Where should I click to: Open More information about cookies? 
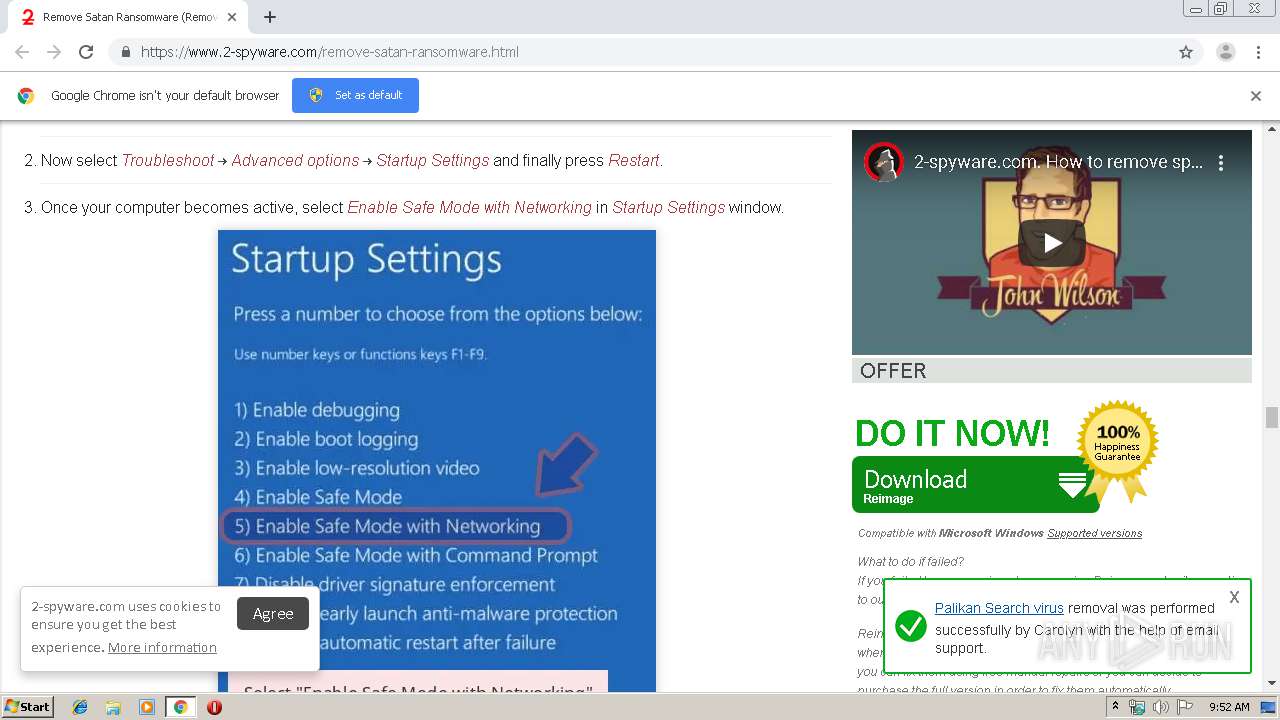tap(162, 647)
